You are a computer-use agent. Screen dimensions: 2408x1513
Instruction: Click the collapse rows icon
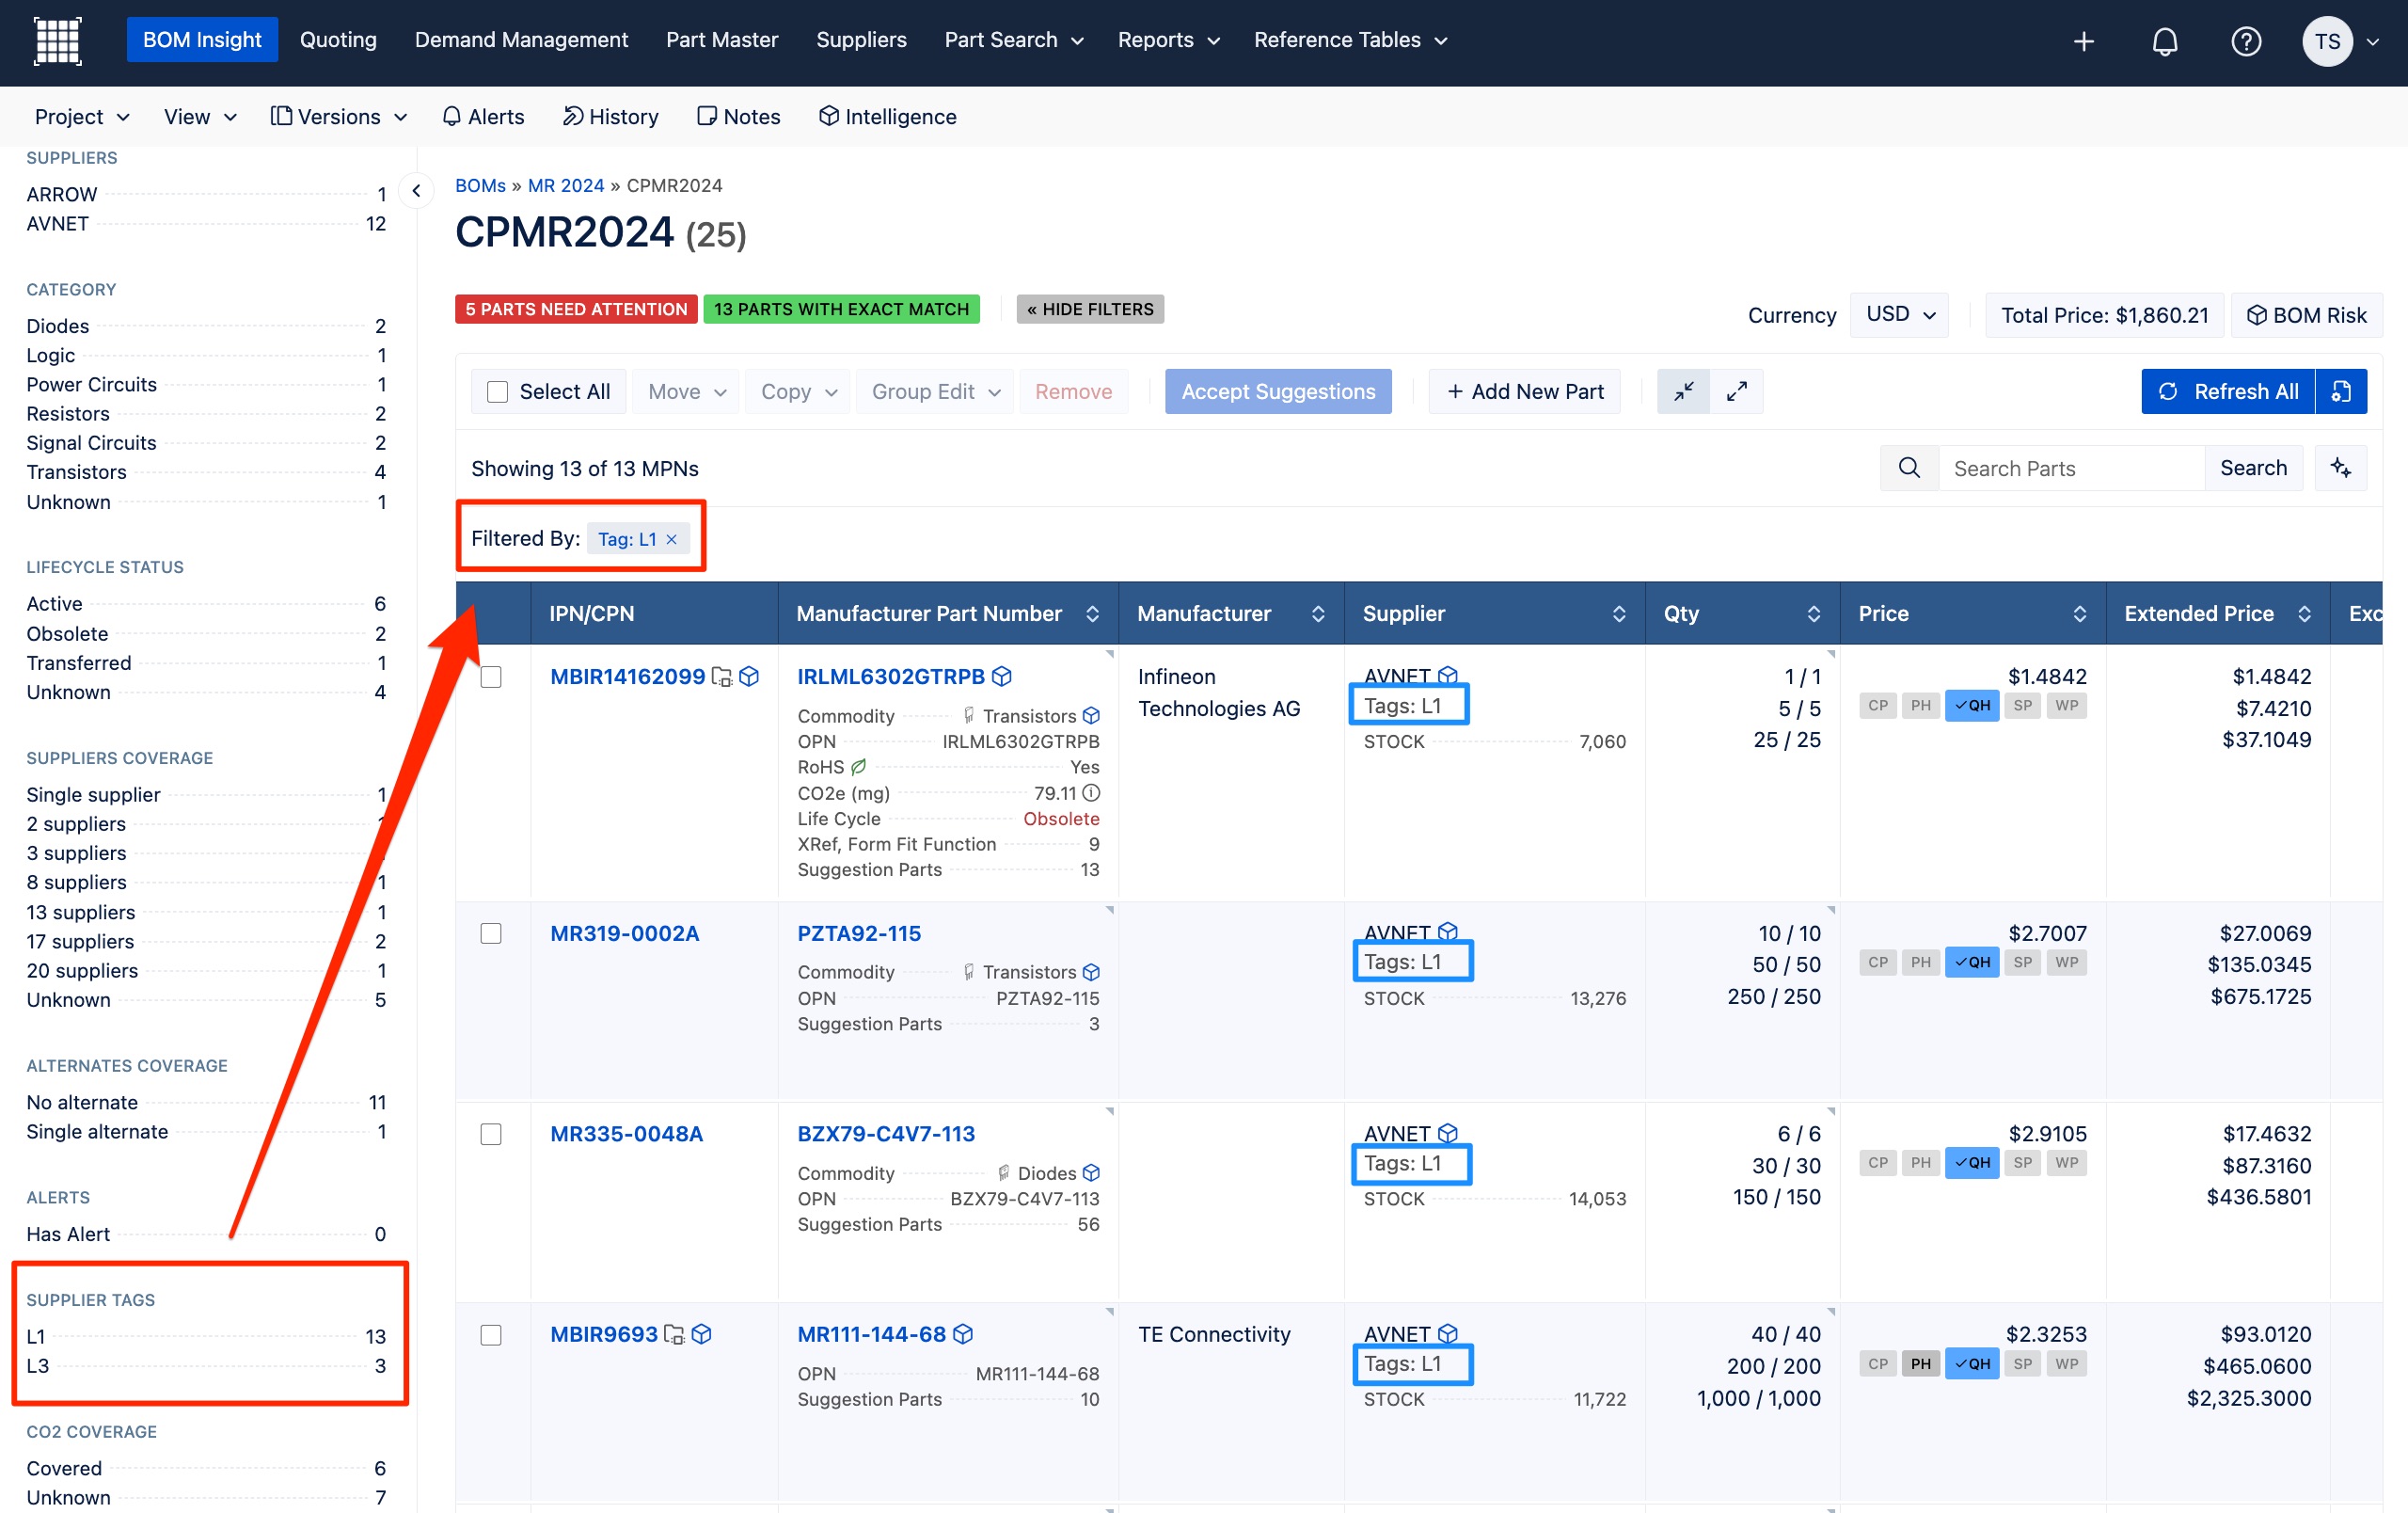[x=1684, y=391]
